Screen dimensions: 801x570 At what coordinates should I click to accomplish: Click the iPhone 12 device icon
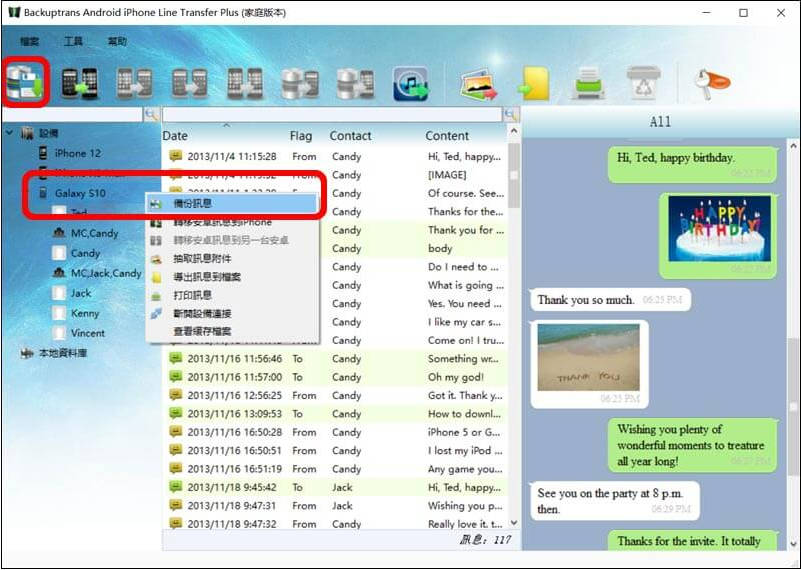tap(43, 153)
